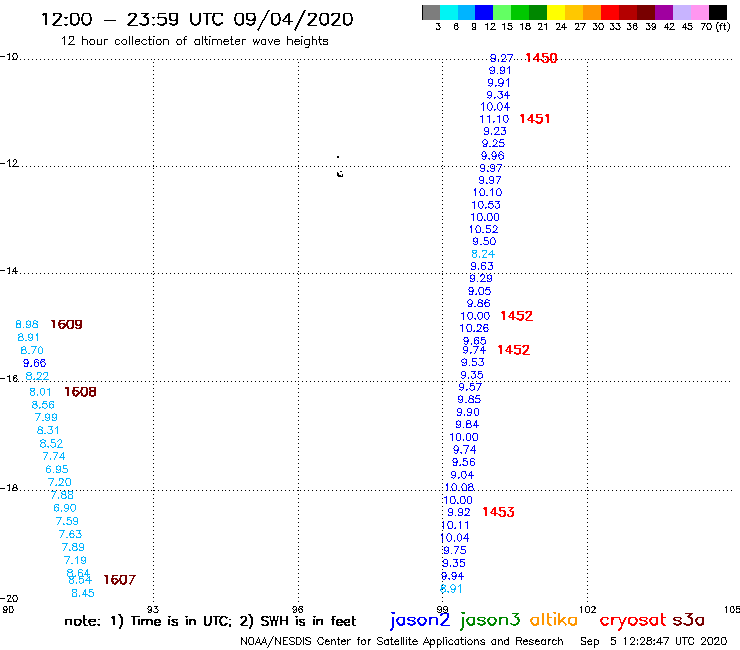Select the lavender swatch in the color scale

(682, 12)
